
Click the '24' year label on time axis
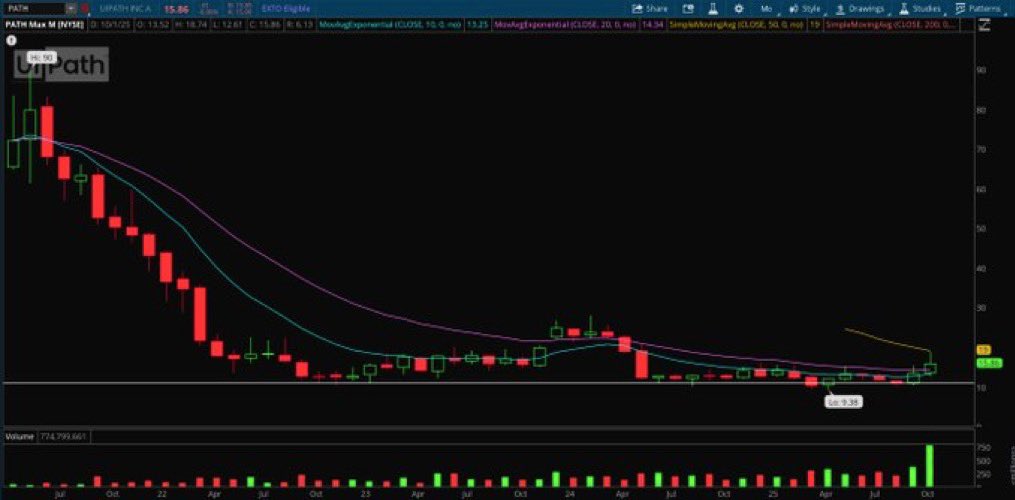(x=572, y=494)
